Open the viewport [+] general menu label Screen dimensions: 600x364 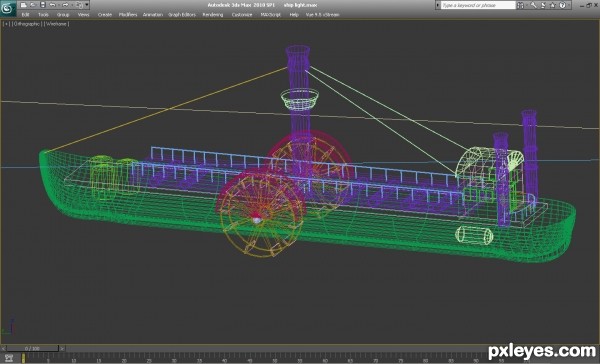[x=6, y=24]
